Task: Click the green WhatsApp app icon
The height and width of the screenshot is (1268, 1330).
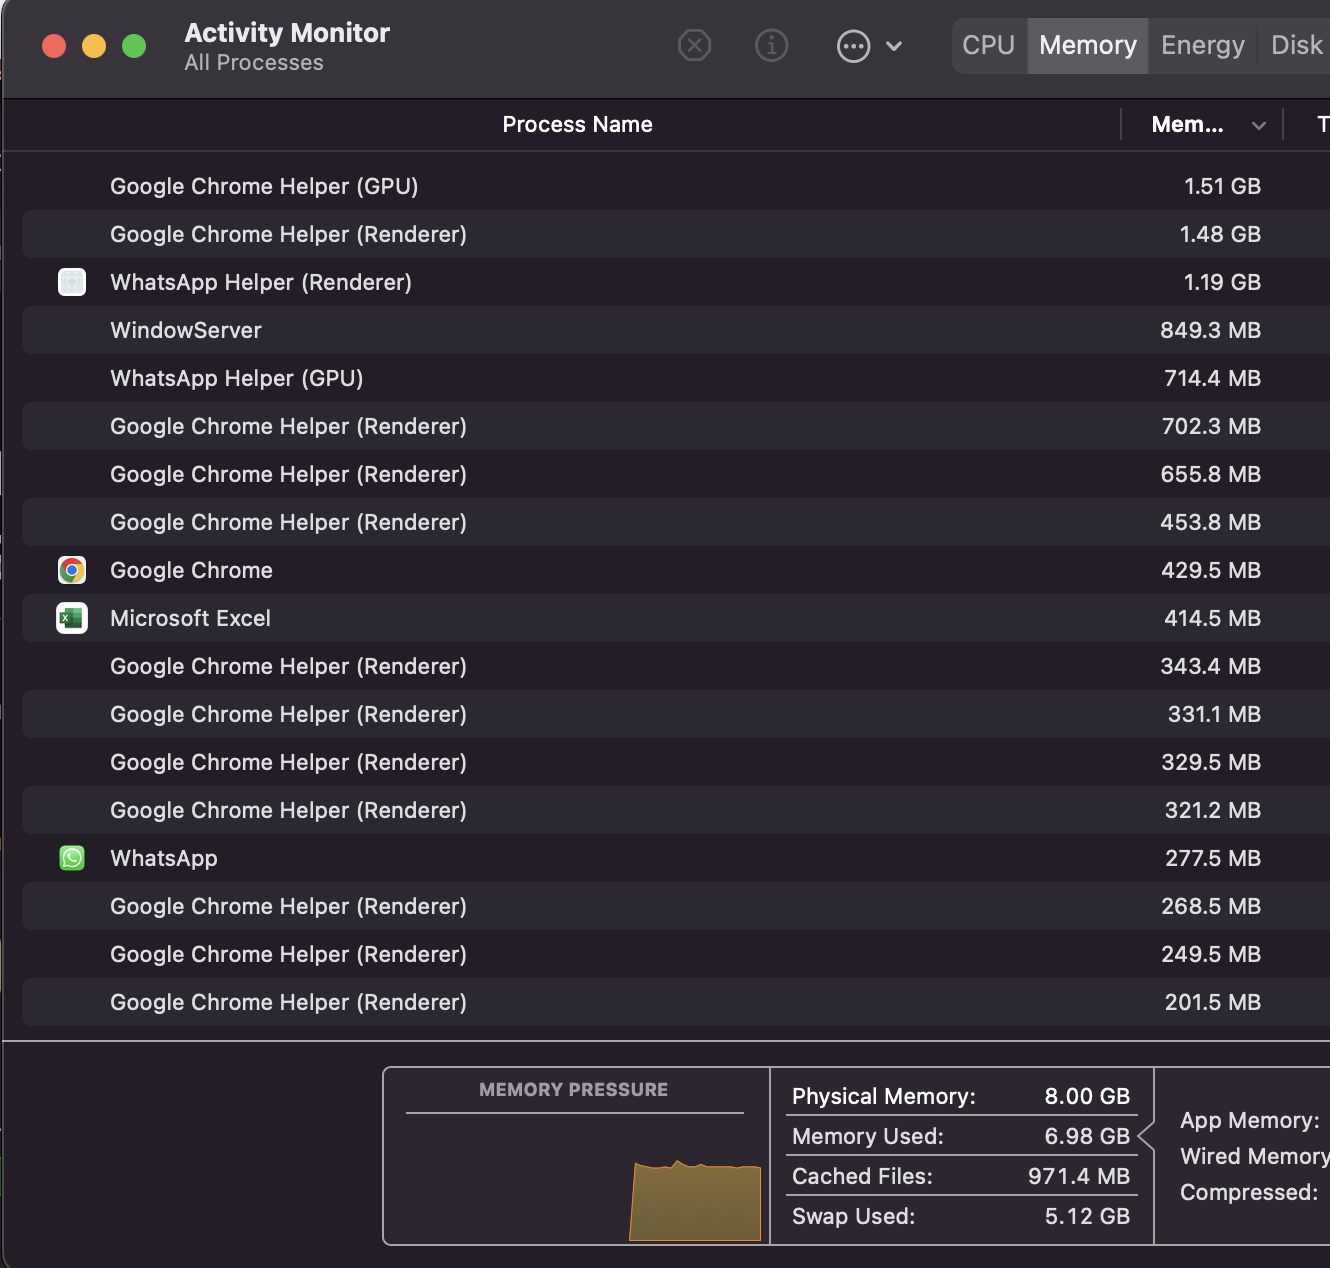Action: (x=72, y=858)
